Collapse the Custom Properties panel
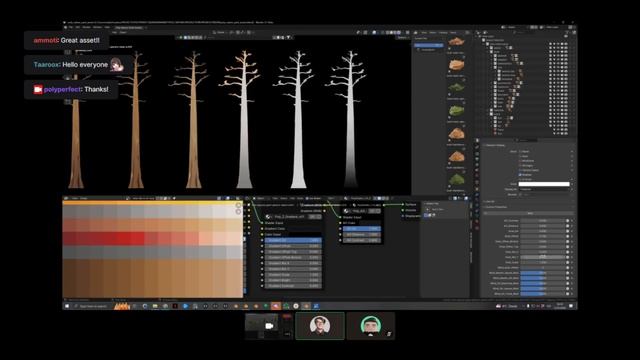640x360 pixels. click(x=496, y=207)
